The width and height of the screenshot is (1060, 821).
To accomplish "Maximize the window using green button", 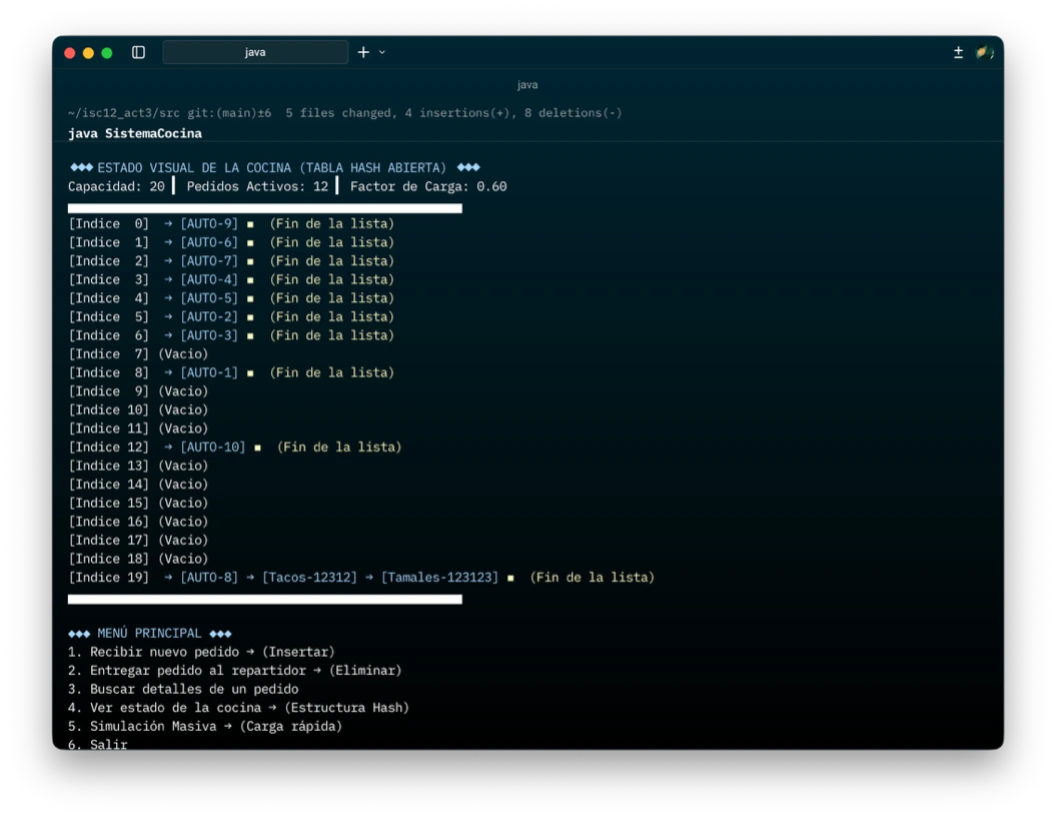I will coord(107,53).
